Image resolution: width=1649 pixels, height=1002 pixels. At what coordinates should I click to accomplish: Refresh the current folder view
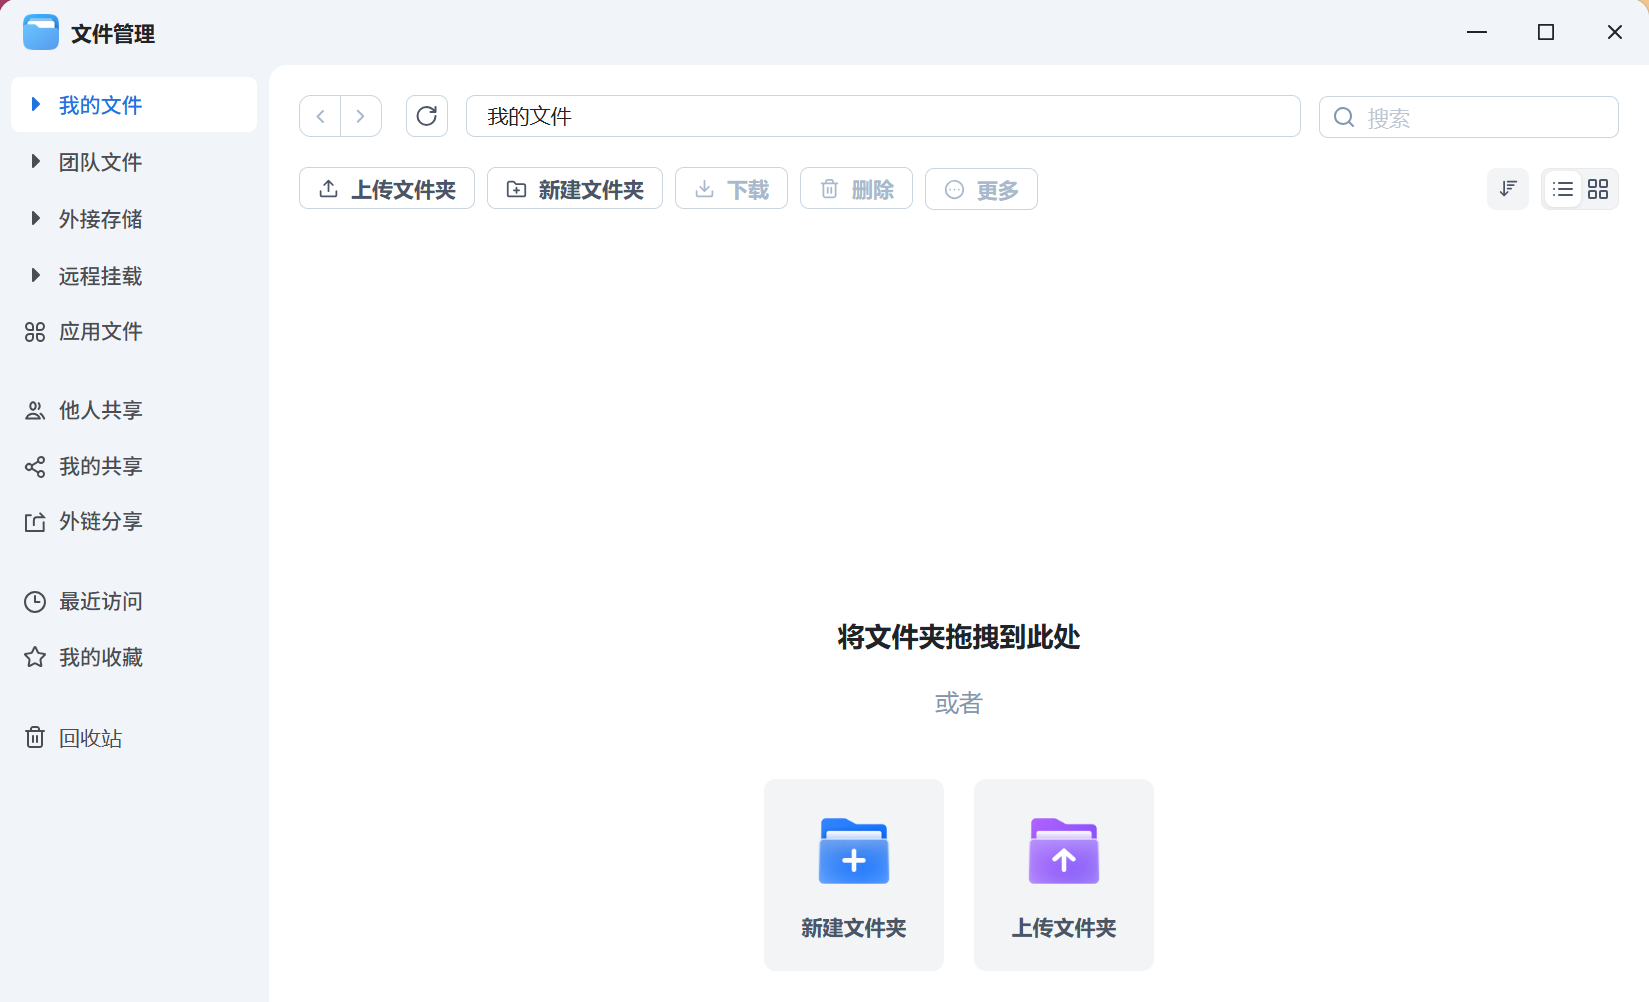click(x=427, y=116)
